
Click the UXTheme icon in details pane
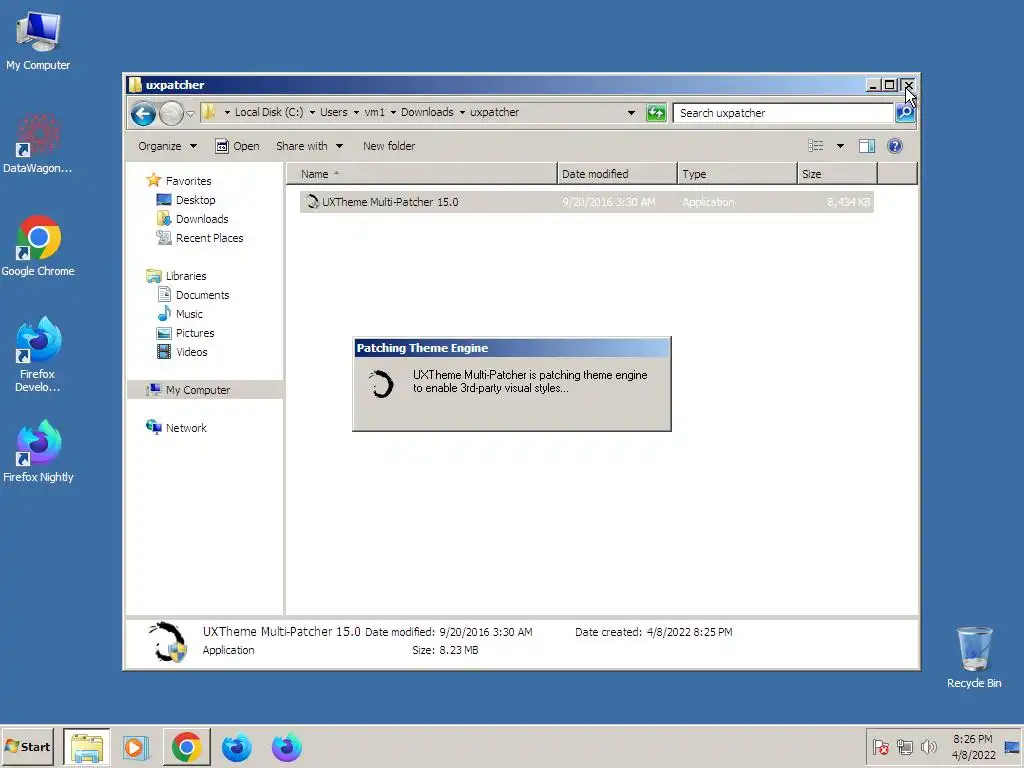pyautogui.click(x=167, y=642)
